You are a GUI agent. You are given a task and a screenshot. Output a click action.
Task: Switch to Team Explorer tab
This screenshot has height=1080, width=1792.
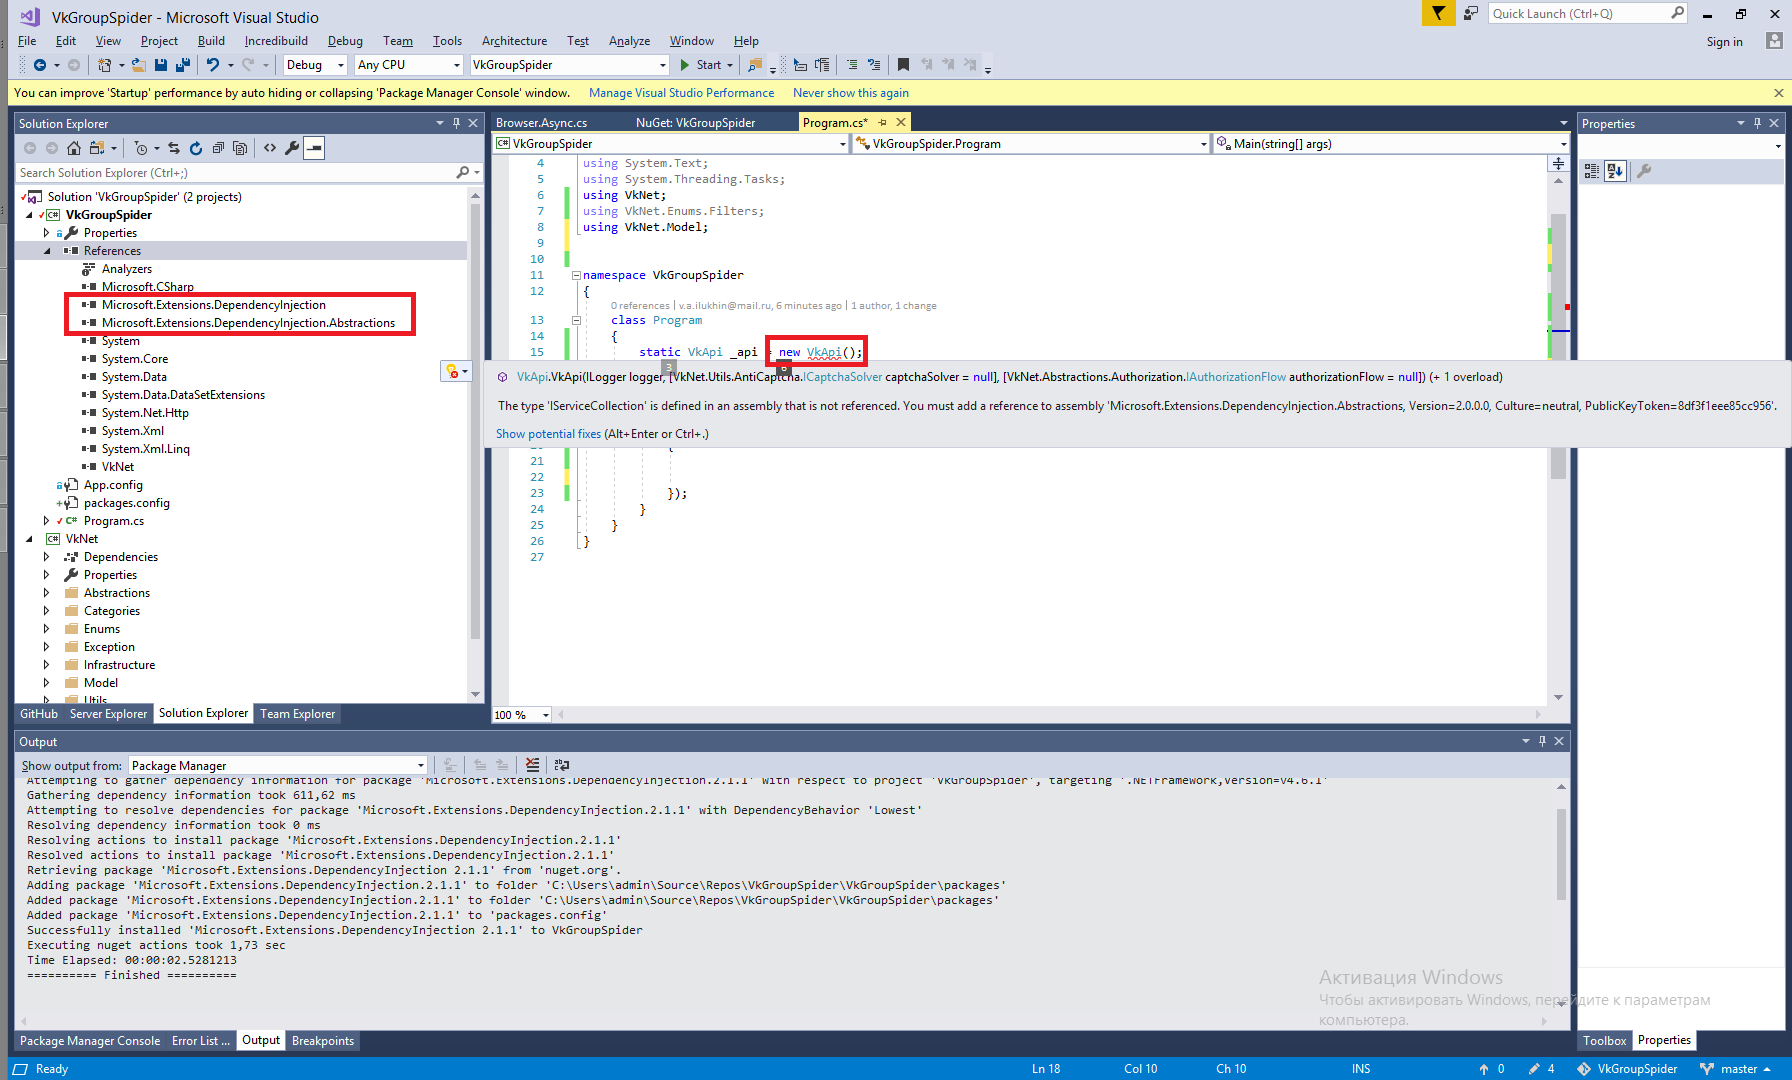point(297,714)
